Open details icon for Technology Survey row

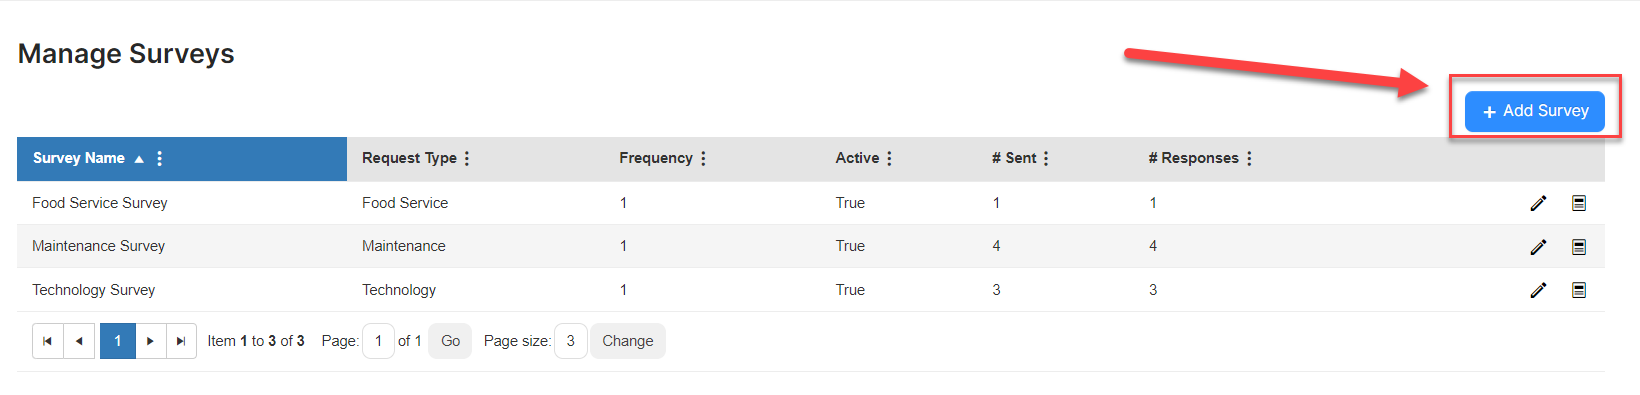[x=1579, y=290]
